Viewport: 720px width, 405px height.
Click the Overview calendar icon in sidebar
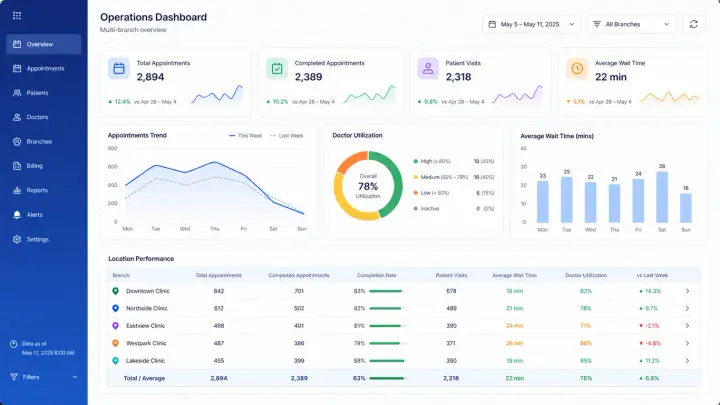tap(17, 44)
